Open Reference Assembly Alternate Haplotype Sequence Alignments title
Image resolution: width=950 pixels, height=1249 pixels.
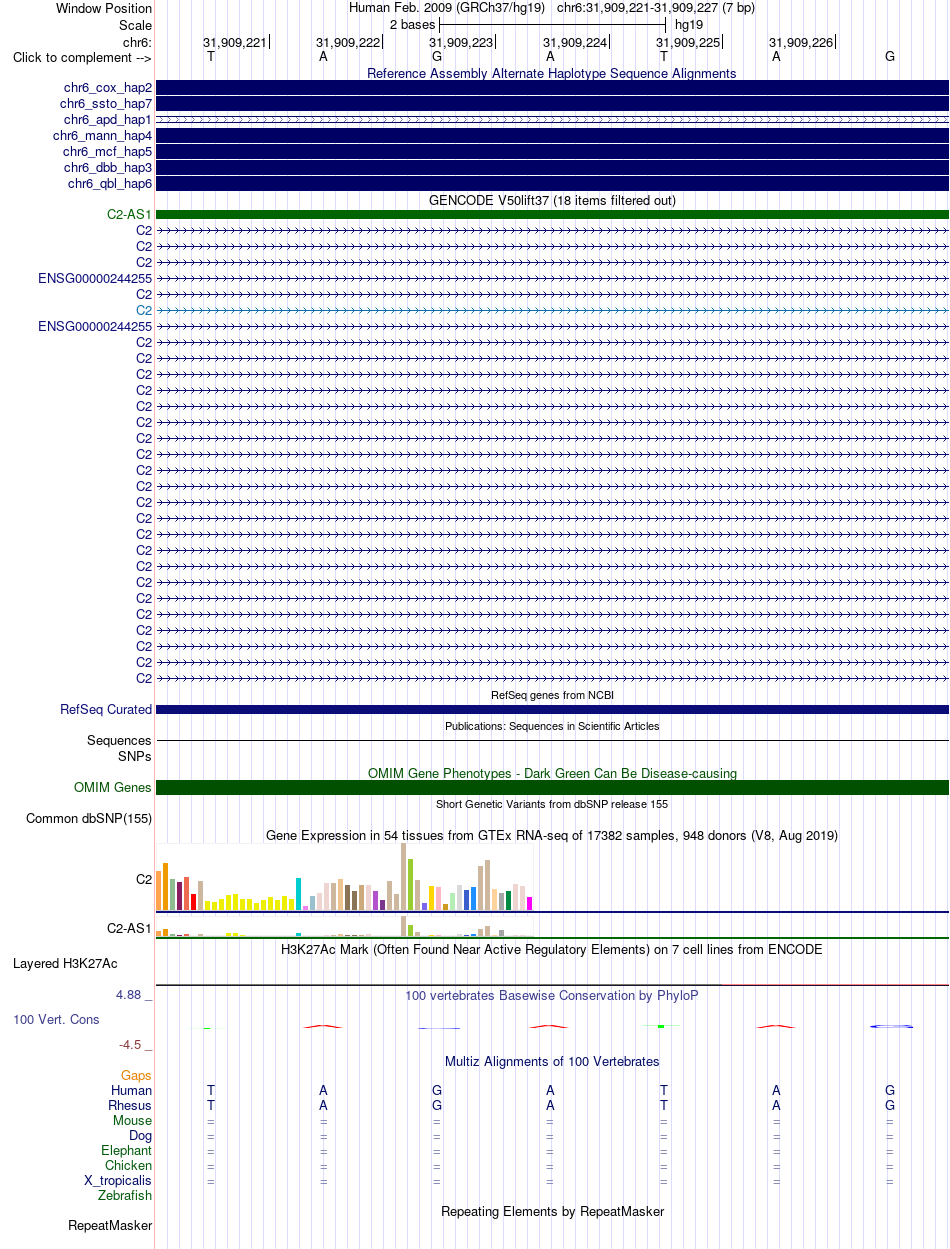tap(552, 74)
